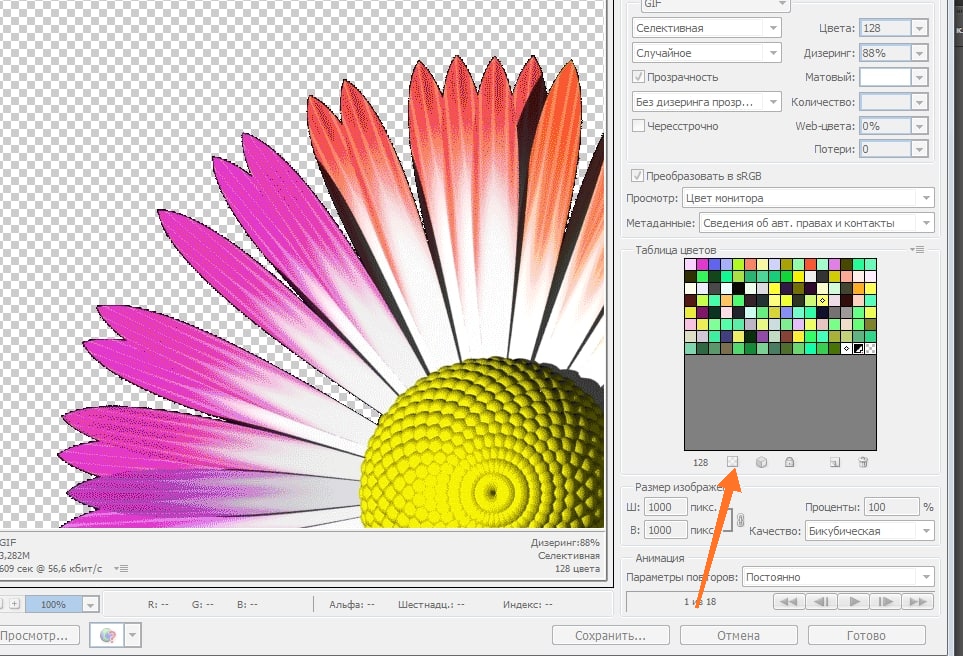Click the lock color icon under color table
This screenshot has height=656, width=963.
click(789, 462)
